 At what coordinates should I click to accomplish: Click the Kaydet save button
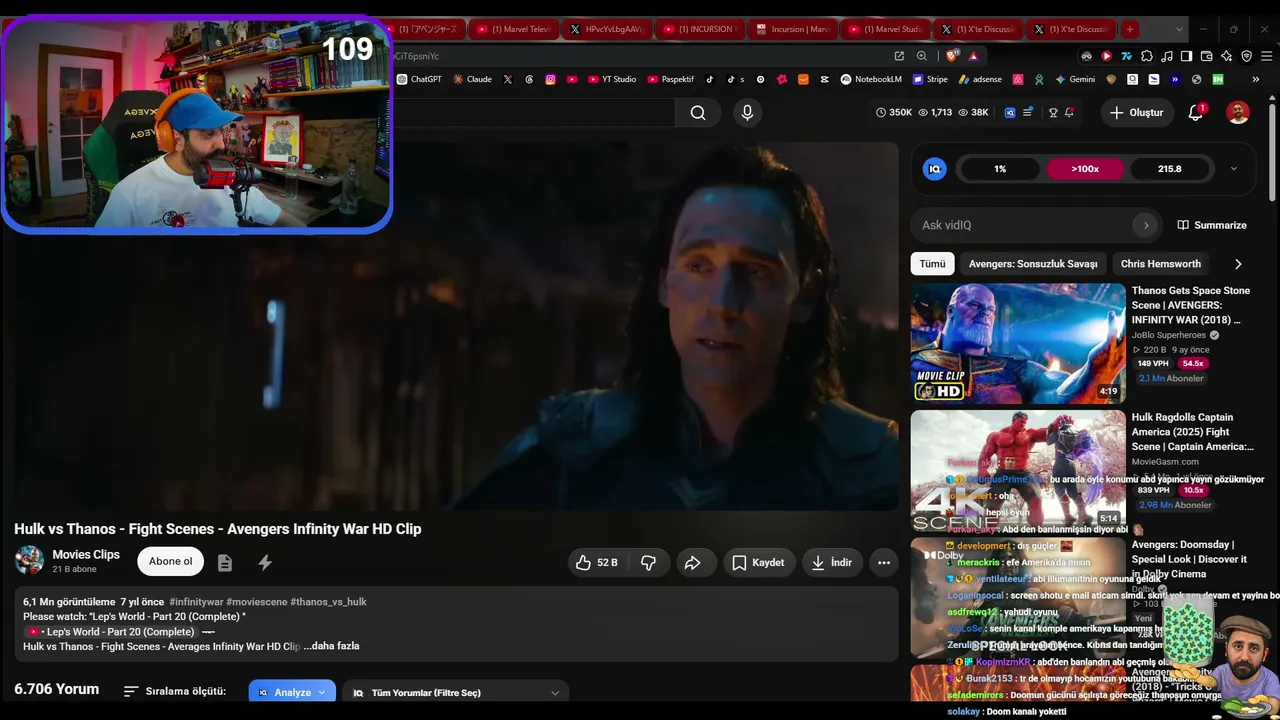coord(757,563)
